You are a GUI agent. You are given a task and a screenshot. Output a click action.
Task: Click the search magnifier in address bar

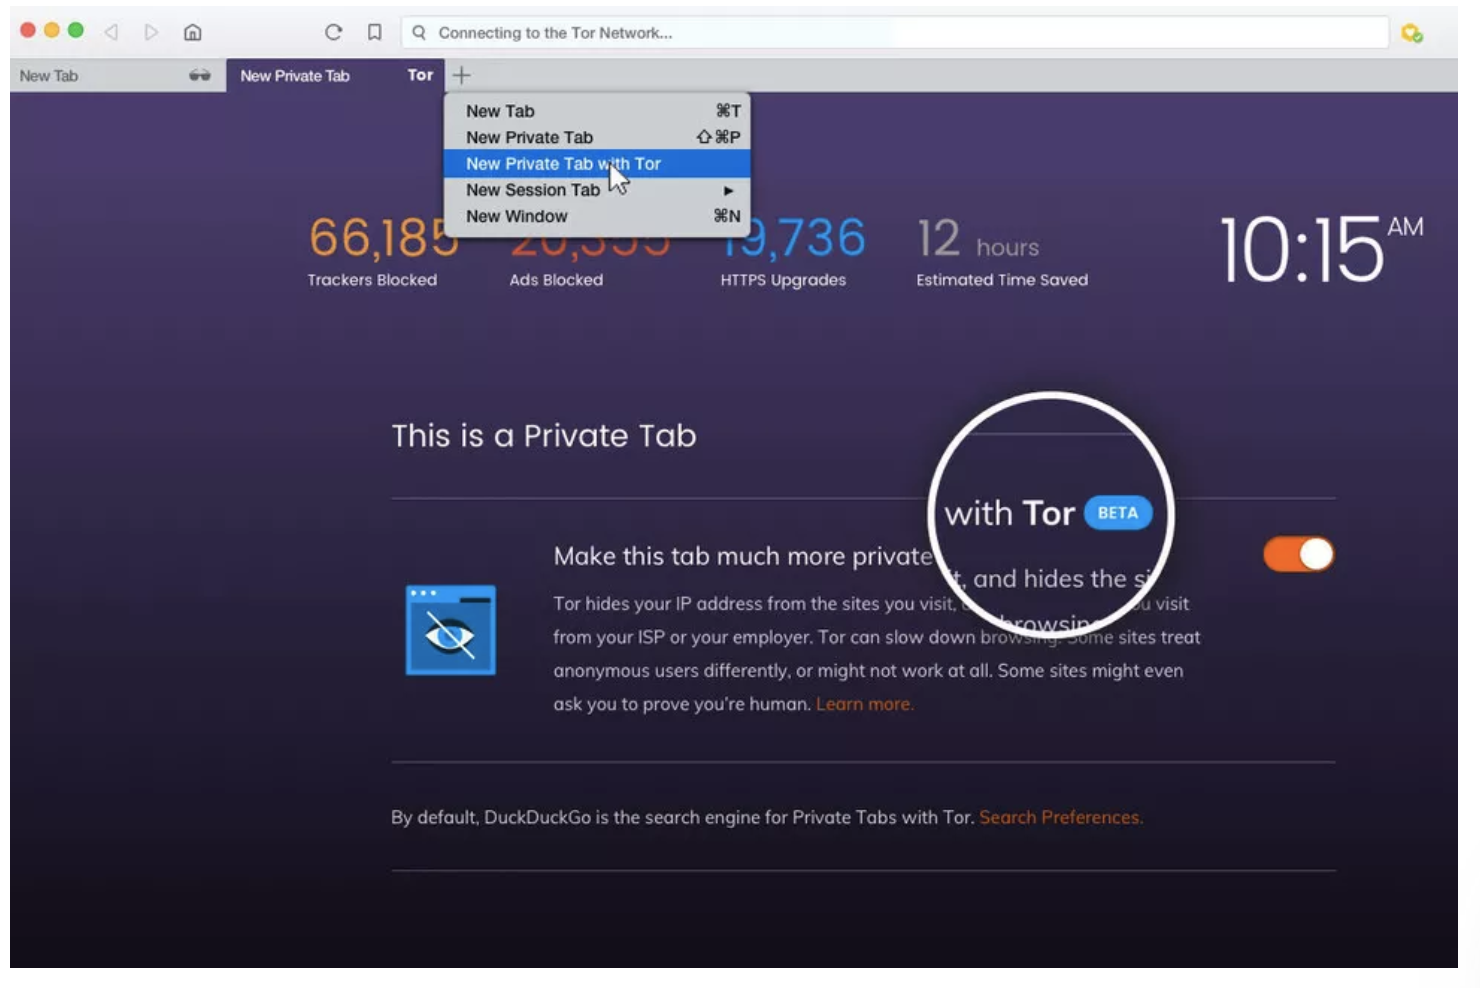point(419,32)
